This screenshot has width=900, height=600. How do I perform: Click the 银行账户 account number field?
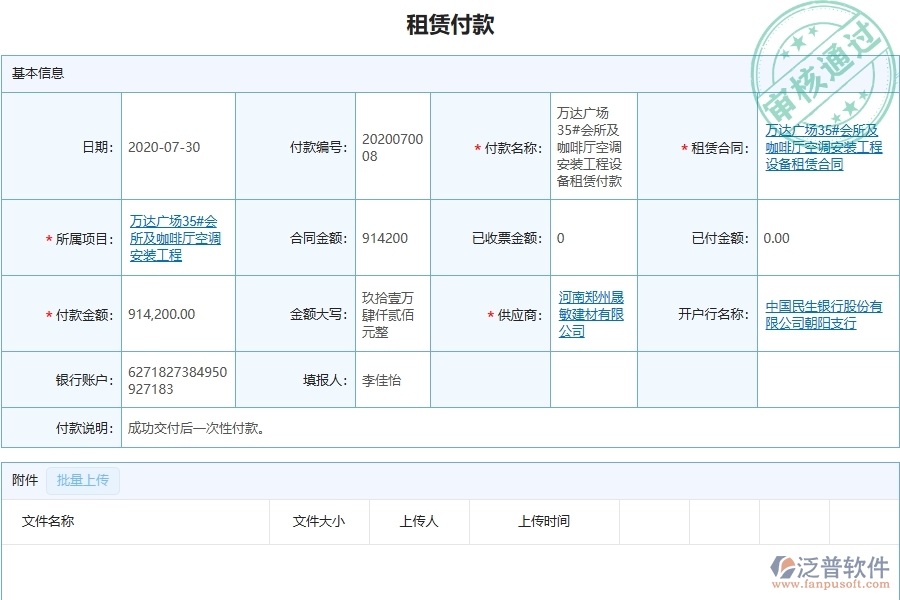175,379
